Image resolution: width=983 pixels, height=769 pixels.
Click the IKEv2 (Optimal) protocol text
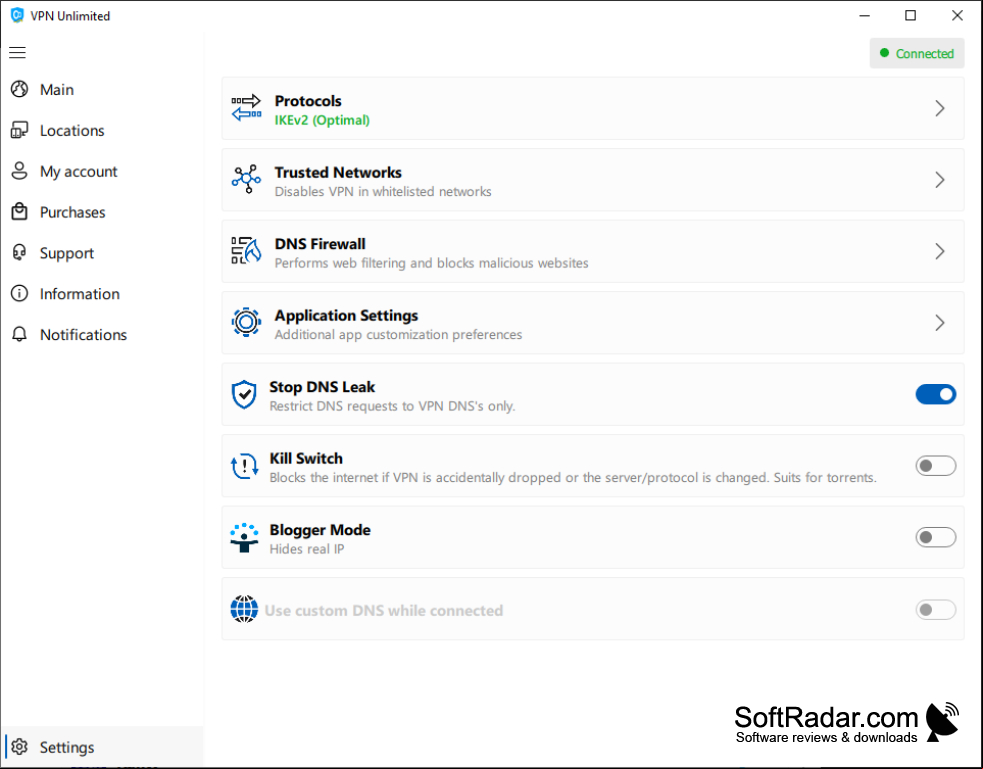pyautogui.click(x=322, y=120)
